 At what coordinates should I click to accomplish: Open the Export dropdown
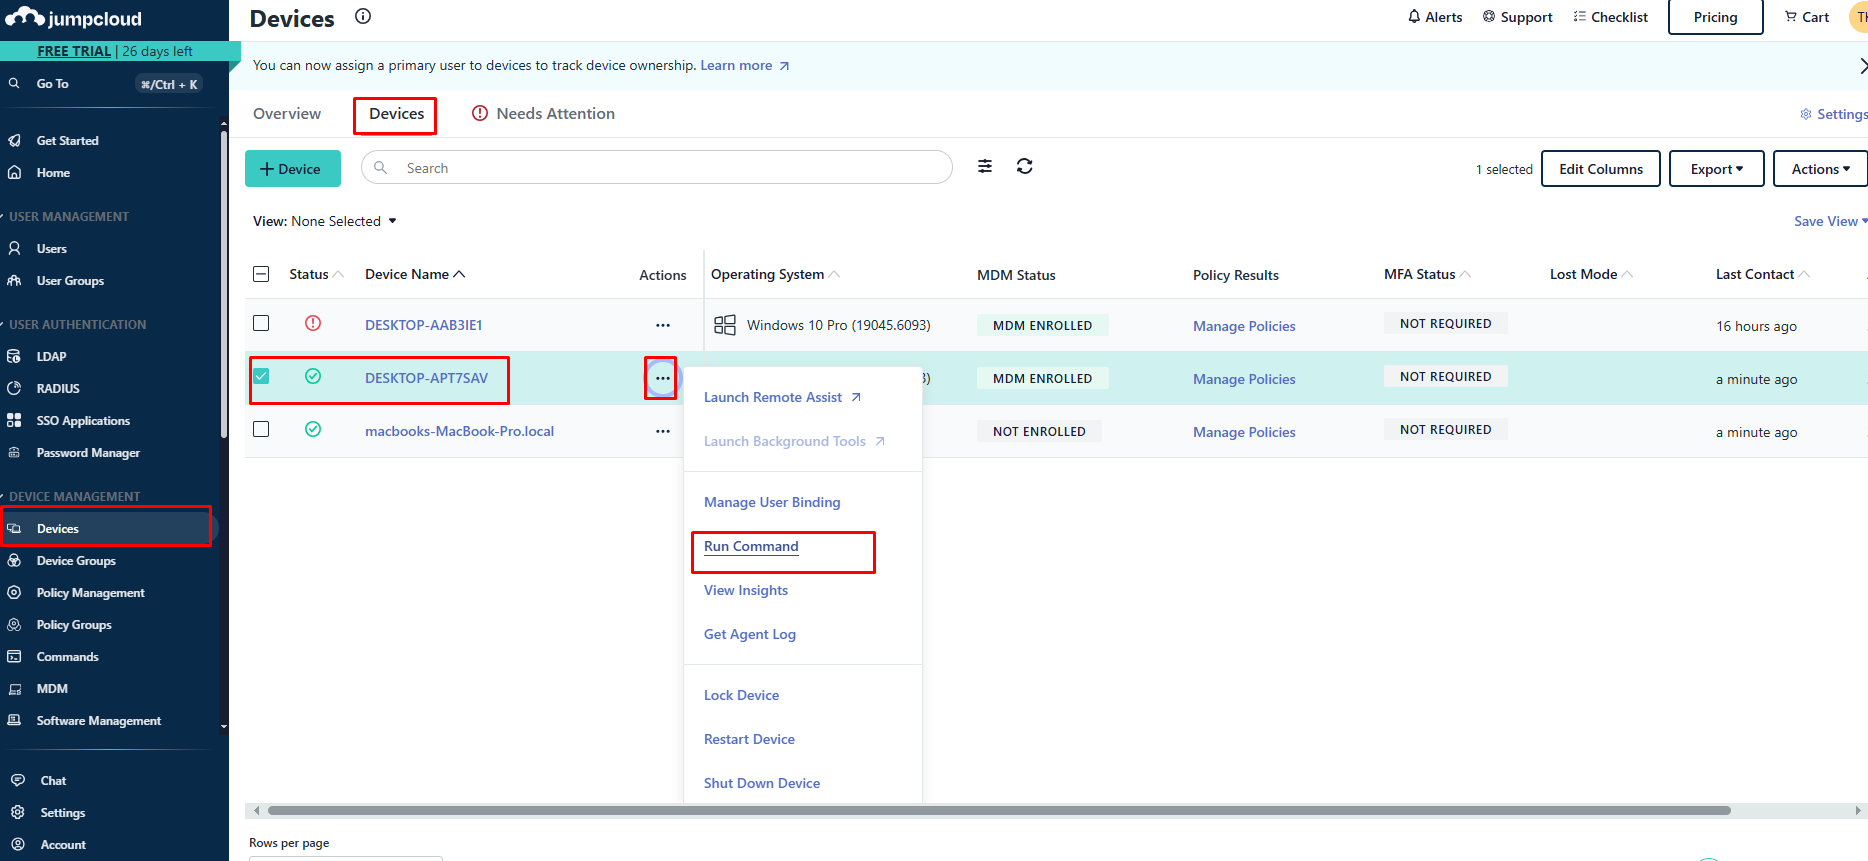[1716, 169]
